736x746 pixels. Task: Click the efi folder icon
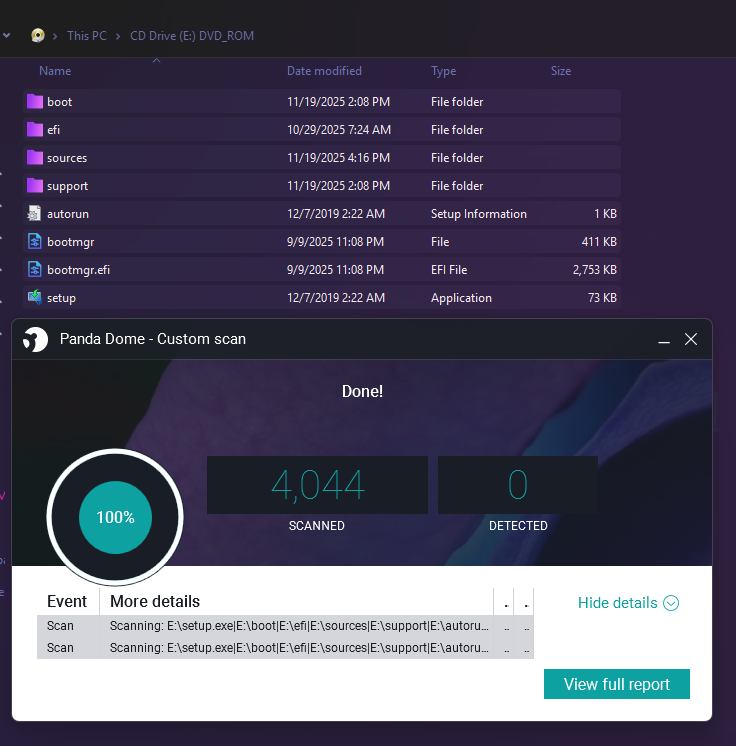coord(35,129)
